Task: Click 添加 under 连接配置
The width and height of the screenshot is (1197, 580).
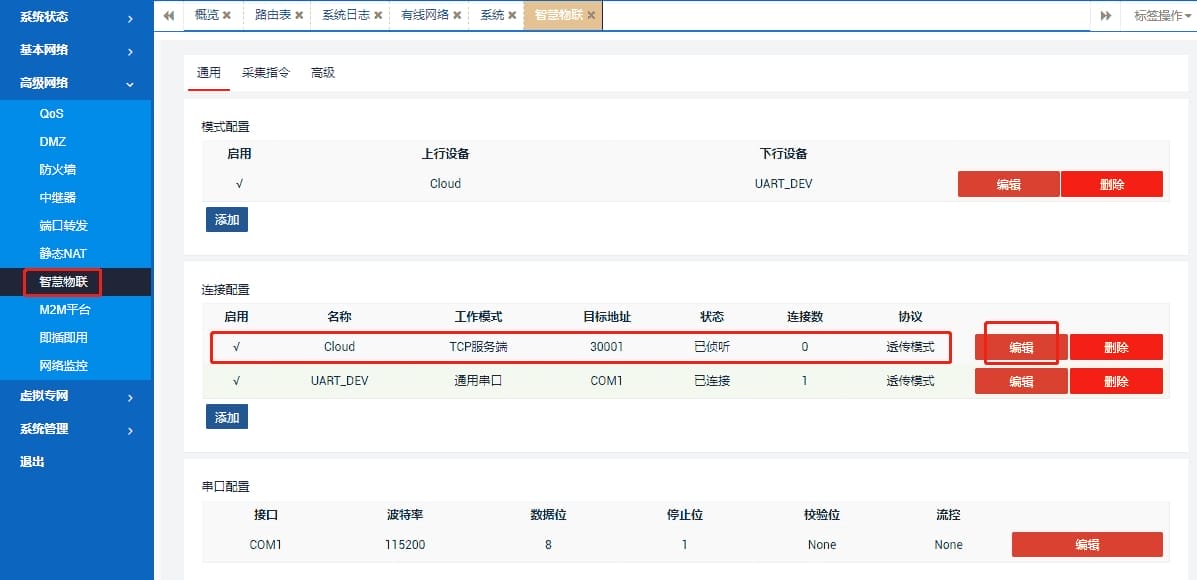Action: [226, 416]
